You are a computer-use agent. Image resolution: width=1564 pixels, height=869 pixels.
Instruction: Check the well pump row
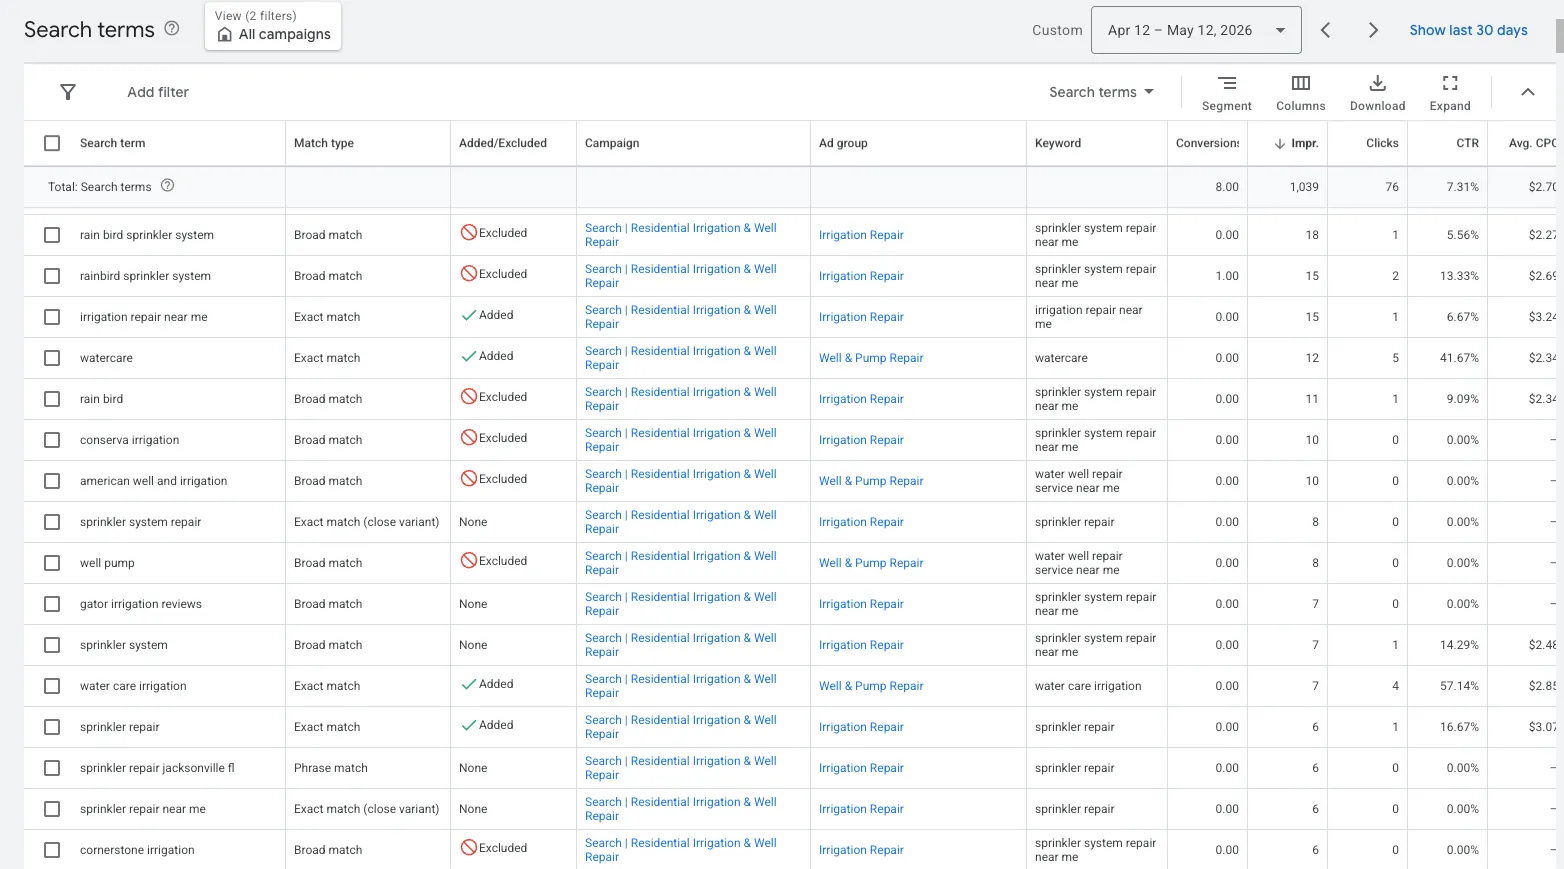pyautogui.click(x=52, y=563)
